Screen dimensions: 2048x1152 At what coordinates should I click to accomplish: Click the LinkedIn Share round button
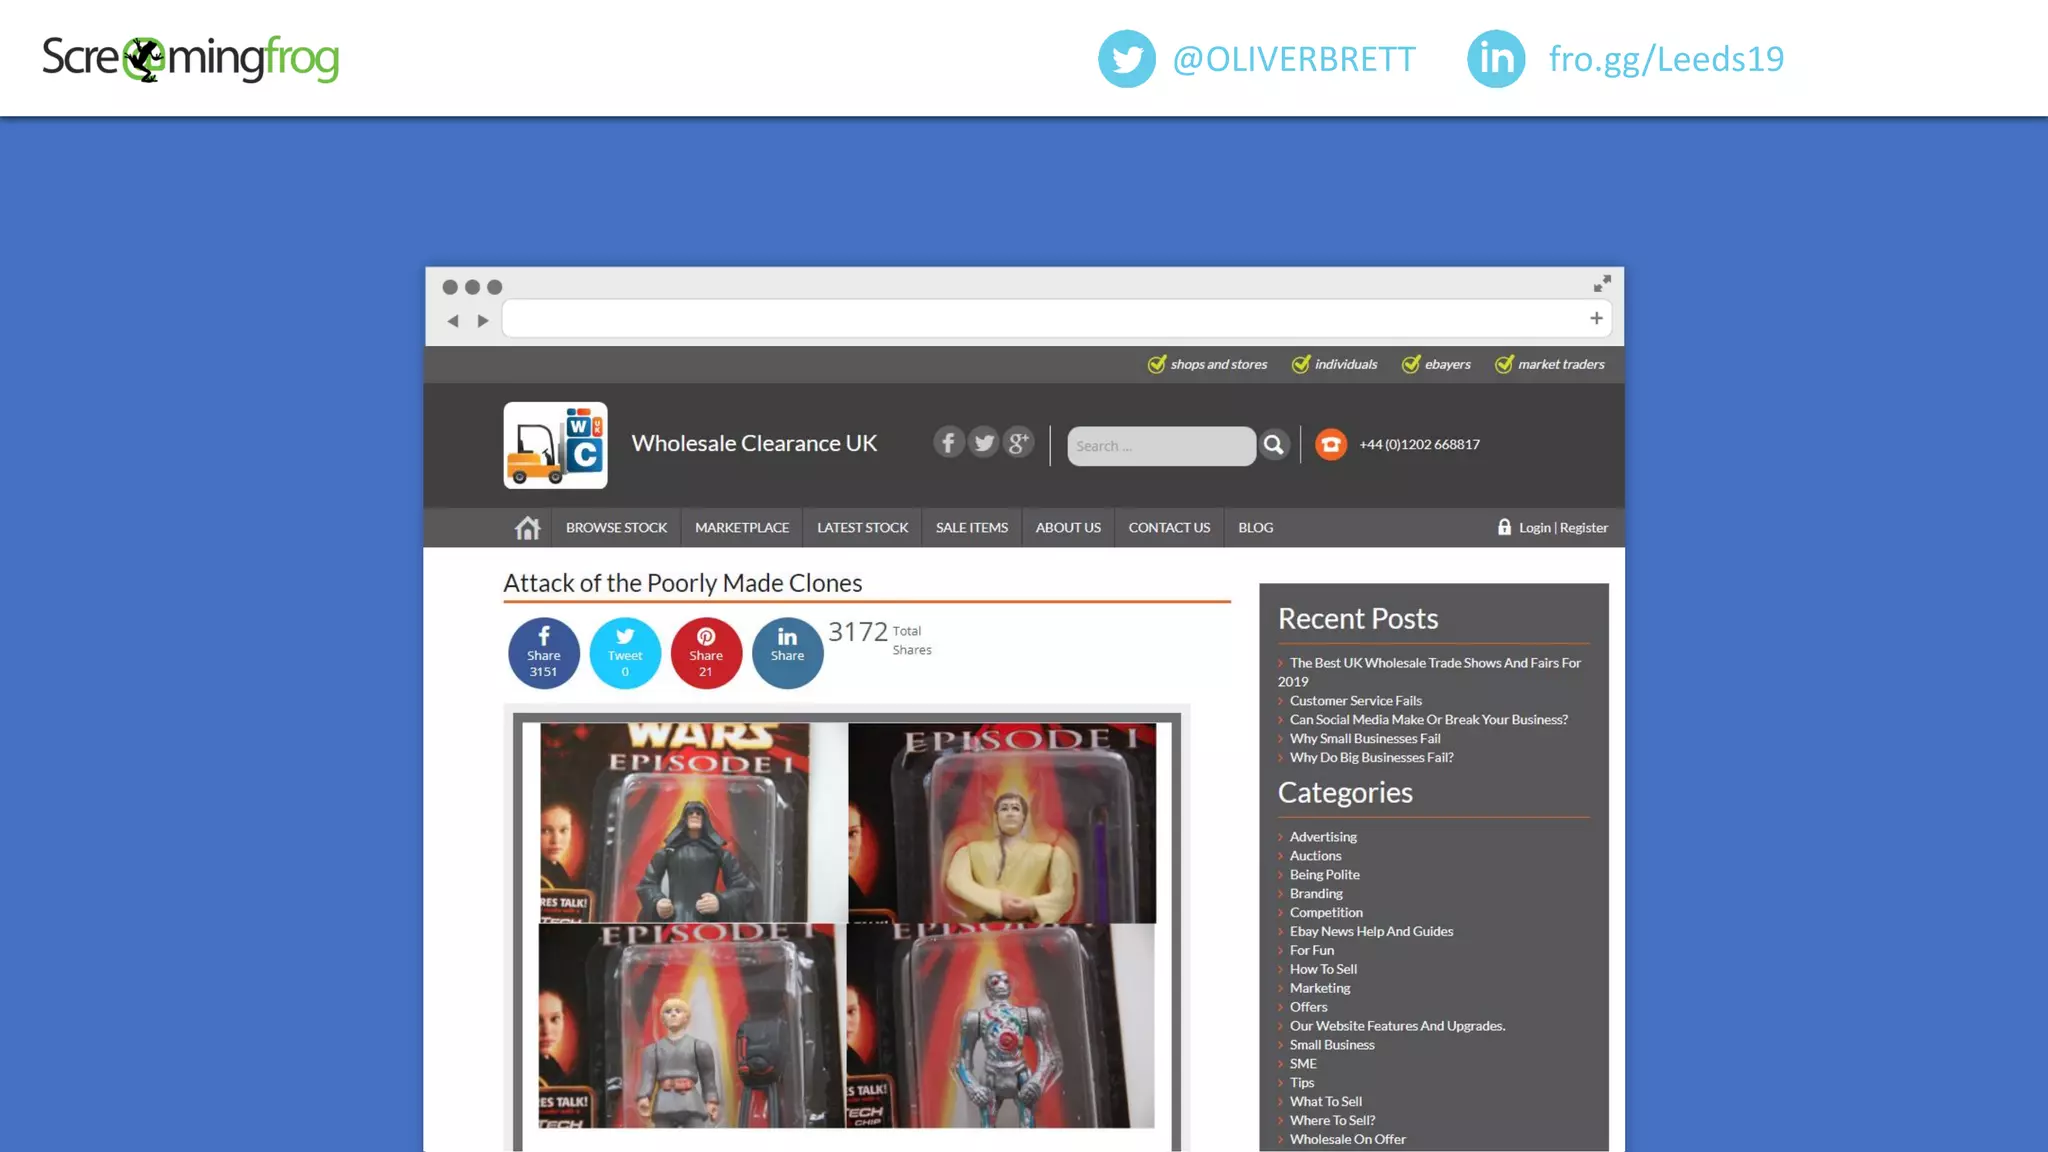point(787,653)
